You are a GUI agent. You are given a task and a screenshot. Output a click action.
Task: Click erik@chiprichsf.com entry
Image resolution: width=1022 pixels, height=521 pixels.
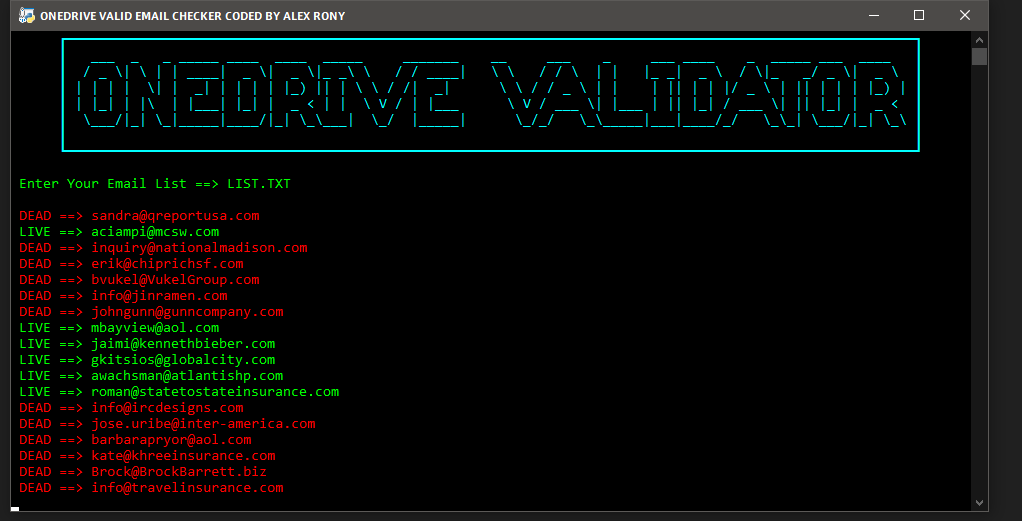[131, 263]
